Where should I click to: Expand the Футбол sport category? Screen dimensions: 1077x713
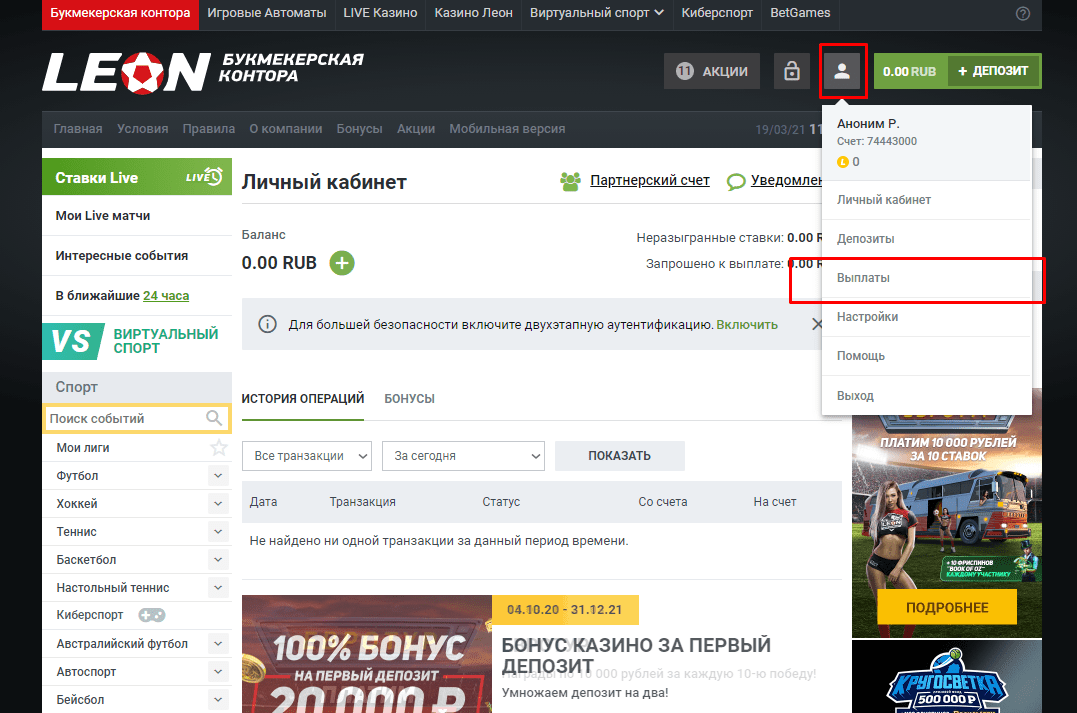pyautogui.click(x=218, y=476)
